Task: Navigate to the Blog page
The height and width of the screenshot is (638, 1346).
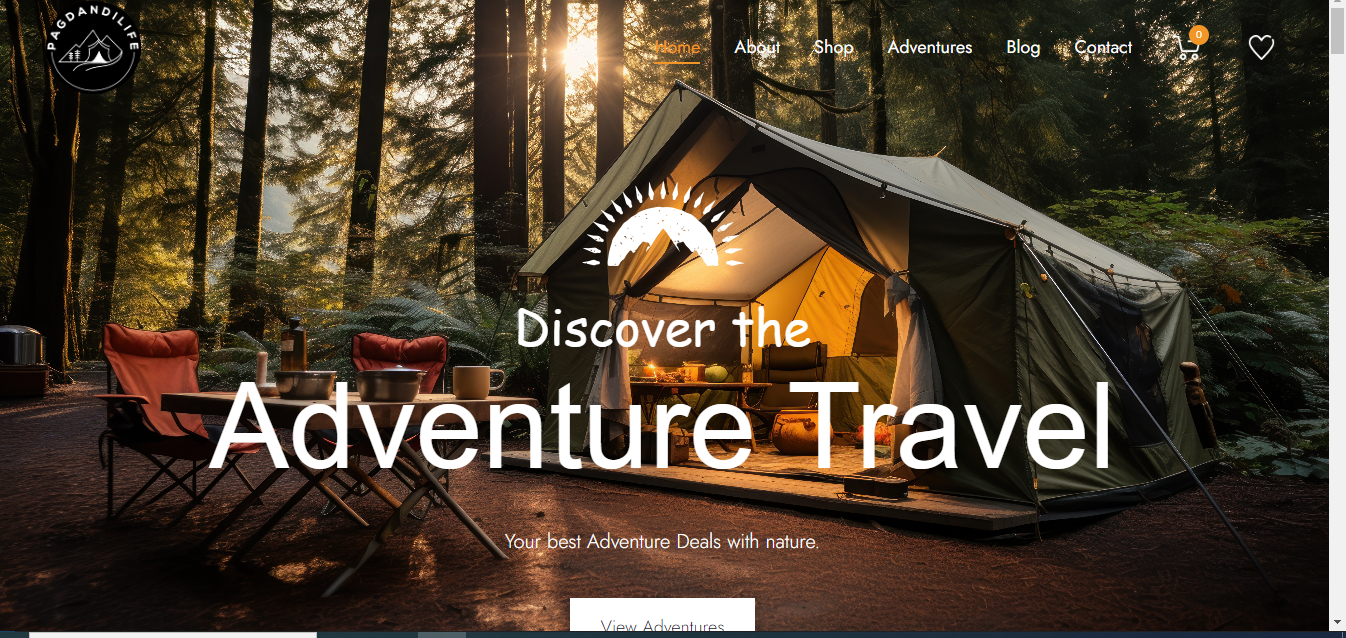Action: click(1023, 47)
